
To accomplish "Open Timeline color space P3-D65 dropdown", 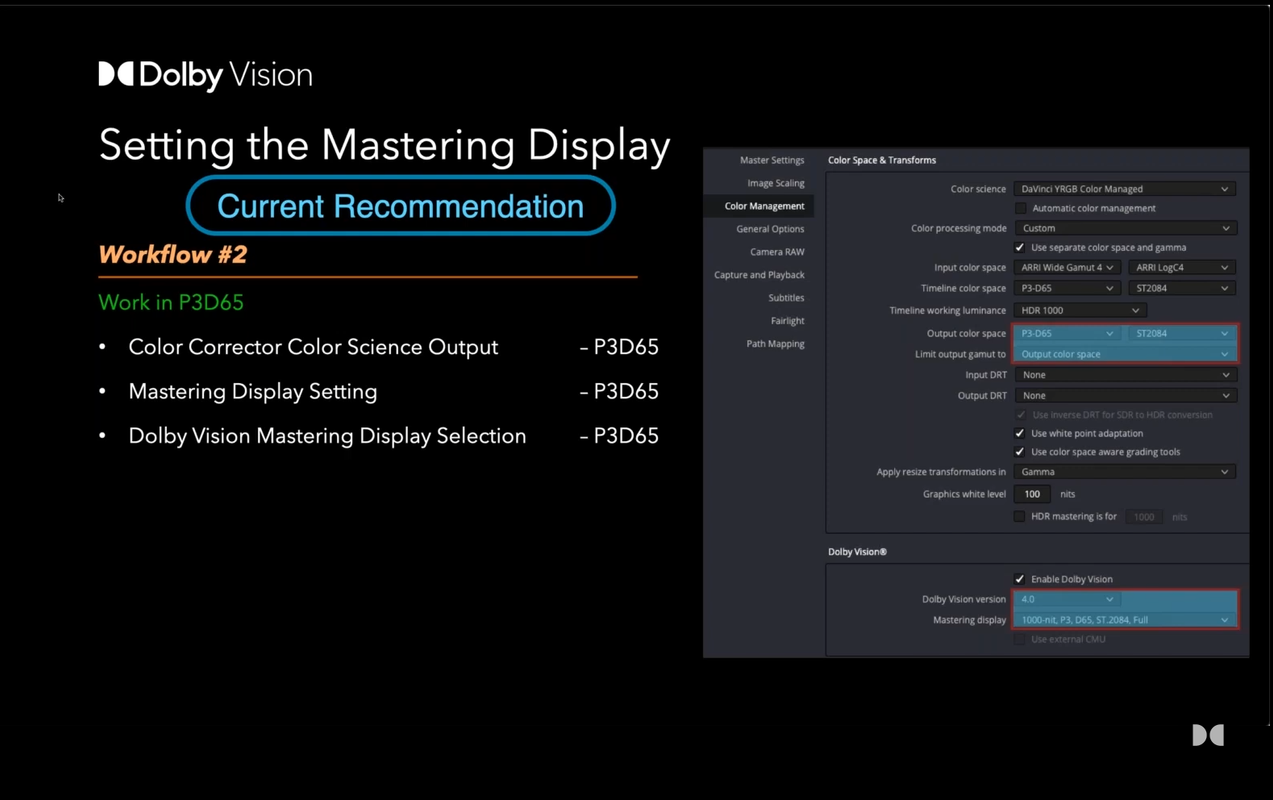I will pos(1066,288).
